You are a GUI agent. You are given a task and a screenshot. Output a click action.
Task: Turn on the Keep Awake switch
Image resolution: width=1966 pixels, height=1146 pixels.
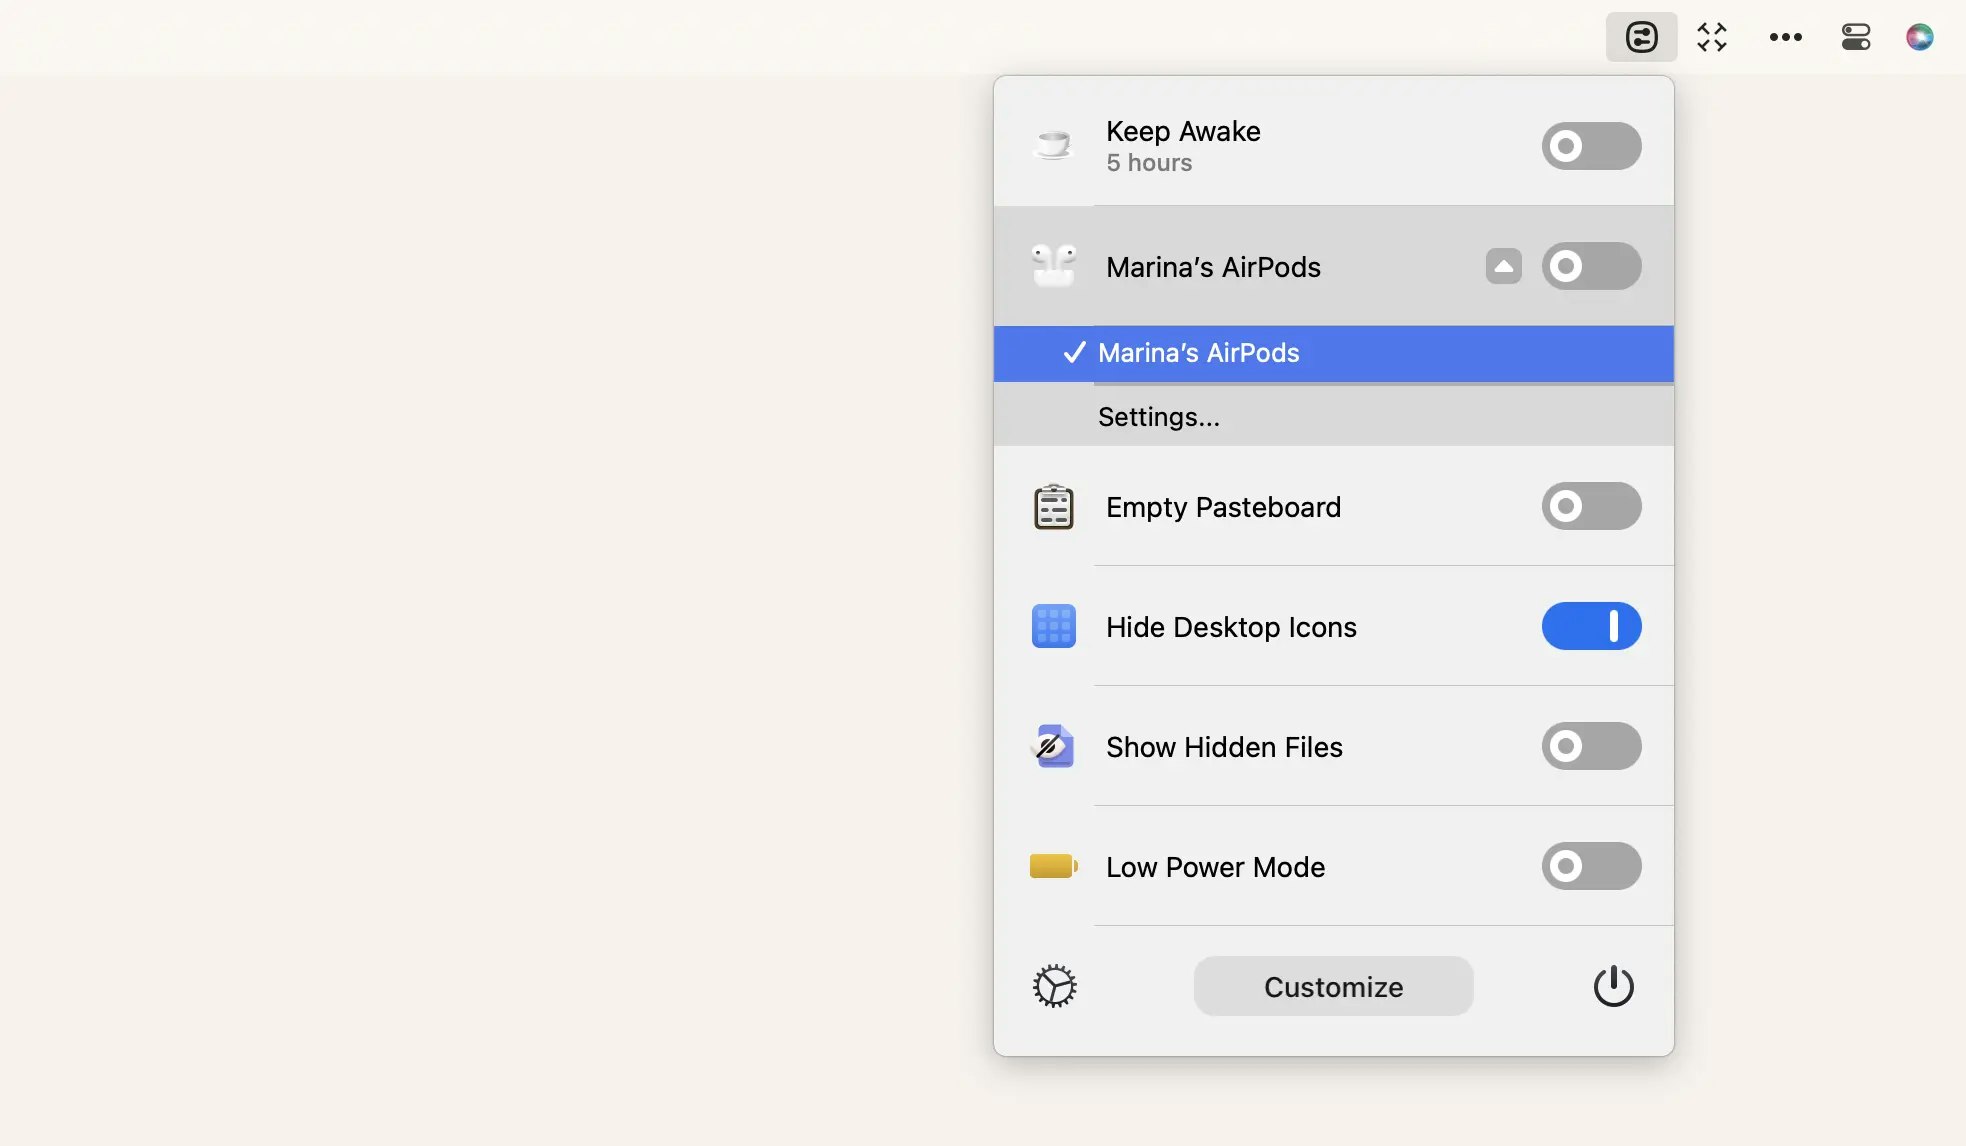tap(1591, 146)
